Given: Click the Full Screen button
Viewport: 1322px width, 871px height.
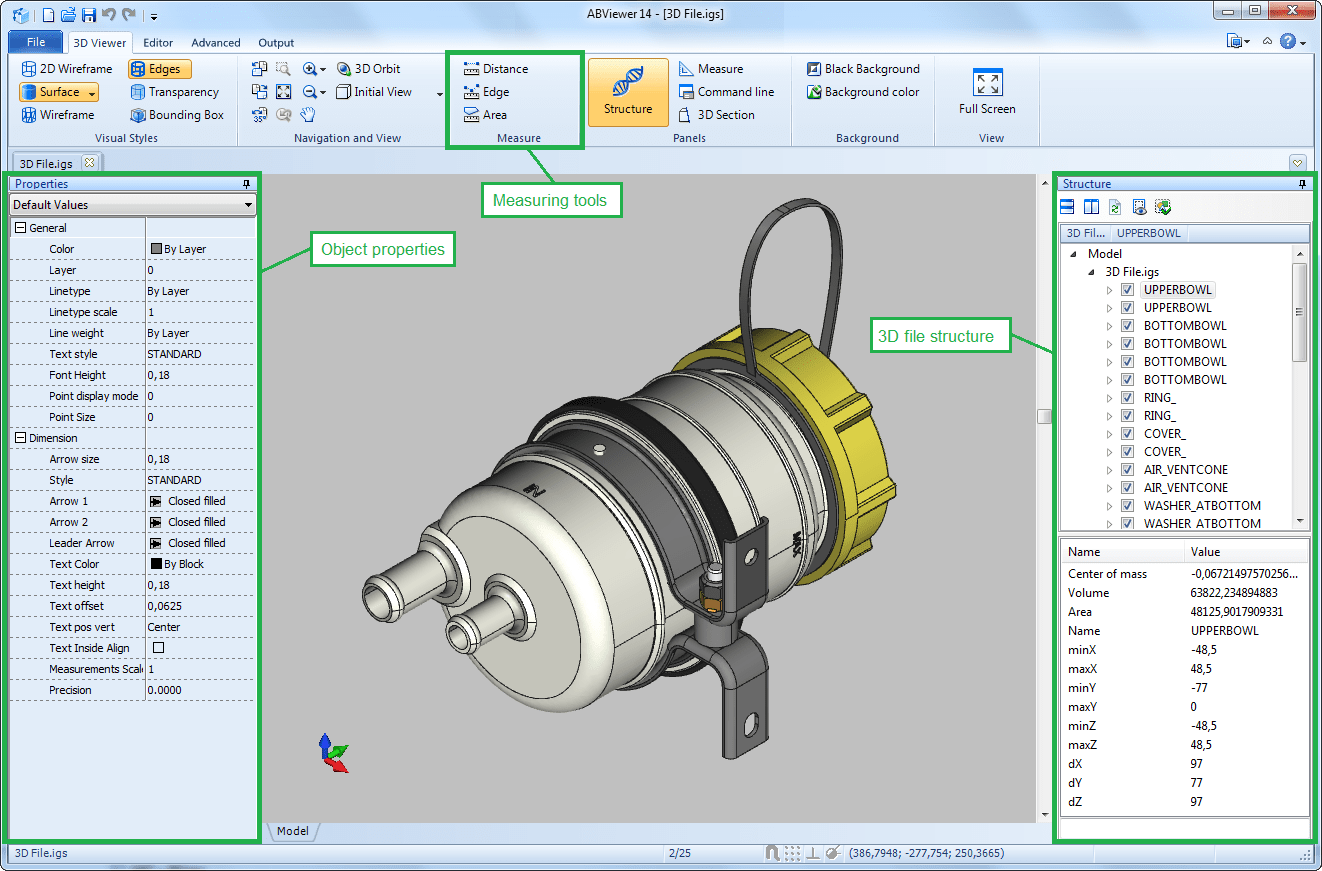Looking at the screenshot, I should coord(987,91).
